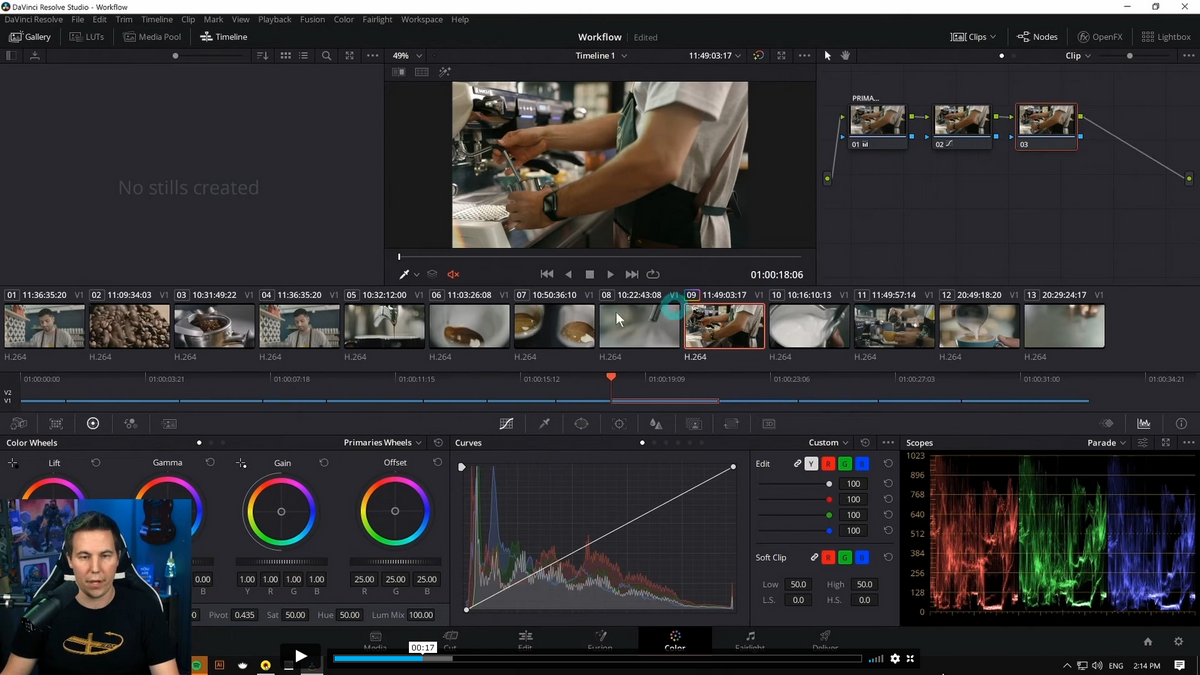Open the Tracker palette
The width and height of the screenshot is (1200, 675).
(619, 424)
